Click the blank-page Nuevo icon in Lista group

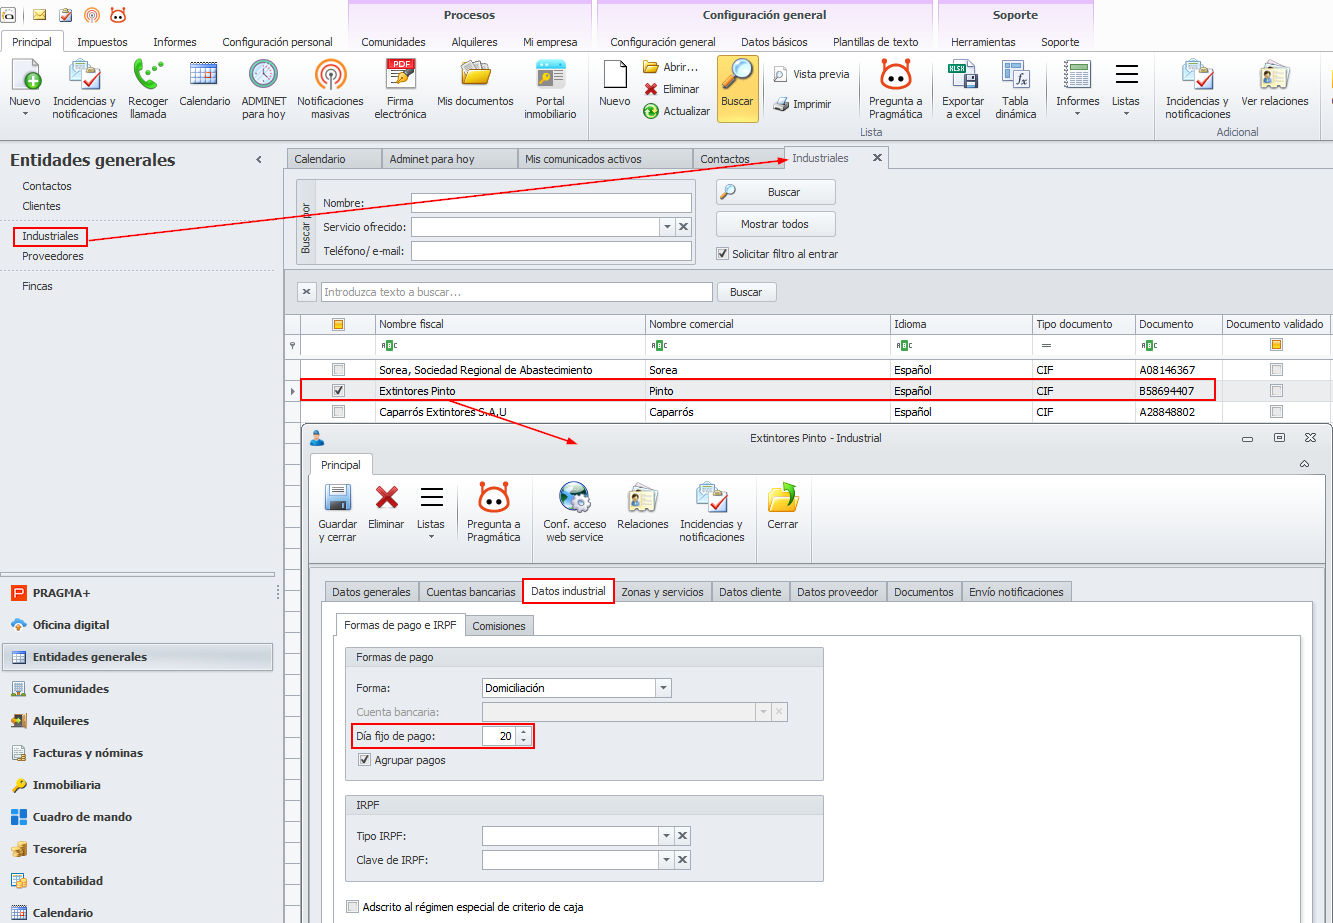(615, 83)
